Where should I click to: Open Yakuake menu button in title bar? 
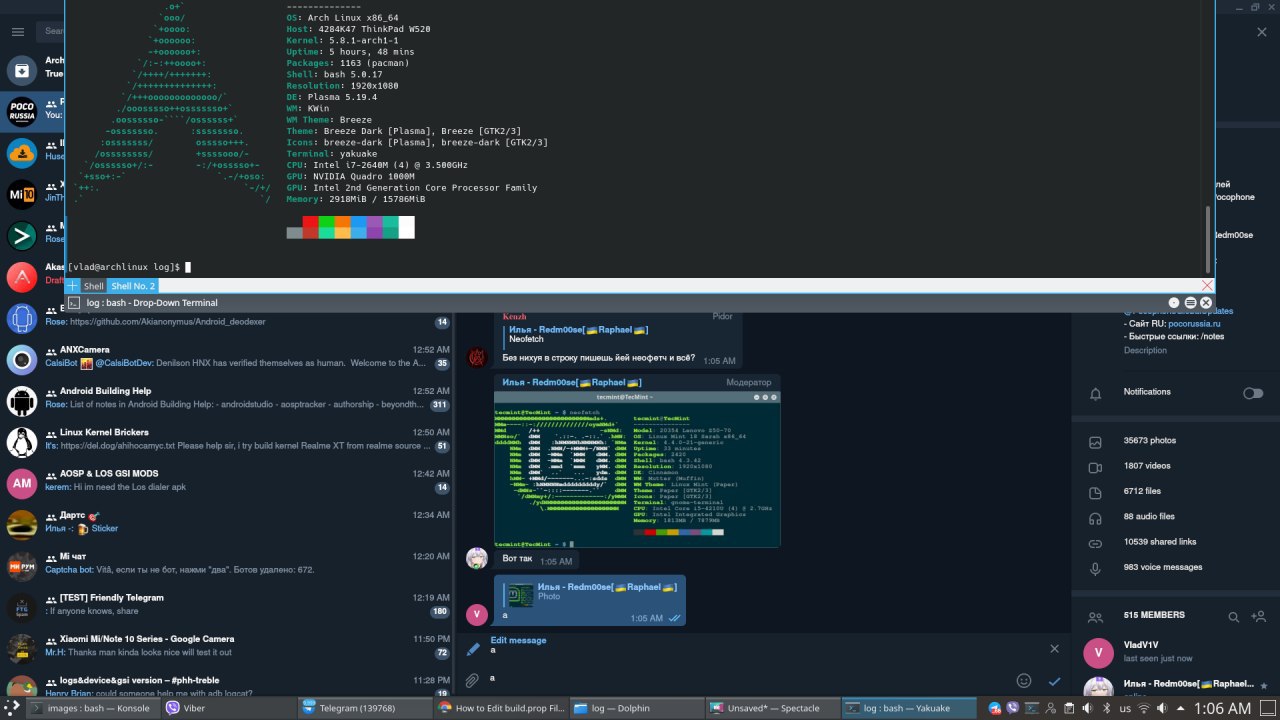pyautogui.click(x=1190, y=303)
